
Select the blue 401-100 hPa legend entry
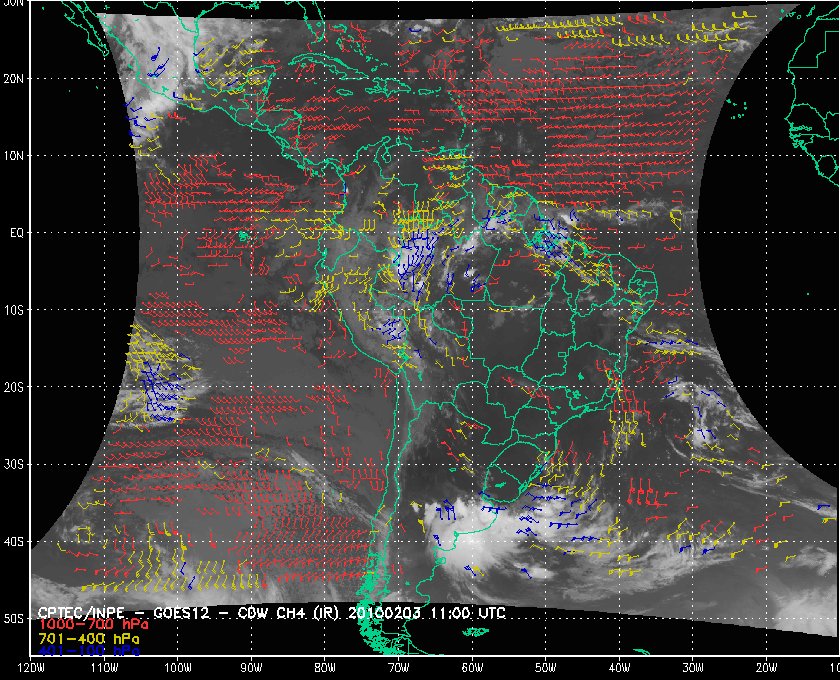(89, 651)
